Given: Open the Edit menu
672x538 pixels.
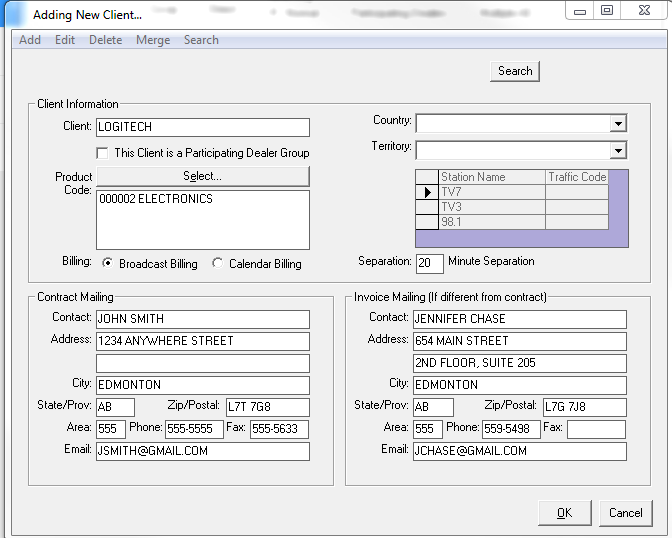Looking at the screenshot, I should point(65,40).
